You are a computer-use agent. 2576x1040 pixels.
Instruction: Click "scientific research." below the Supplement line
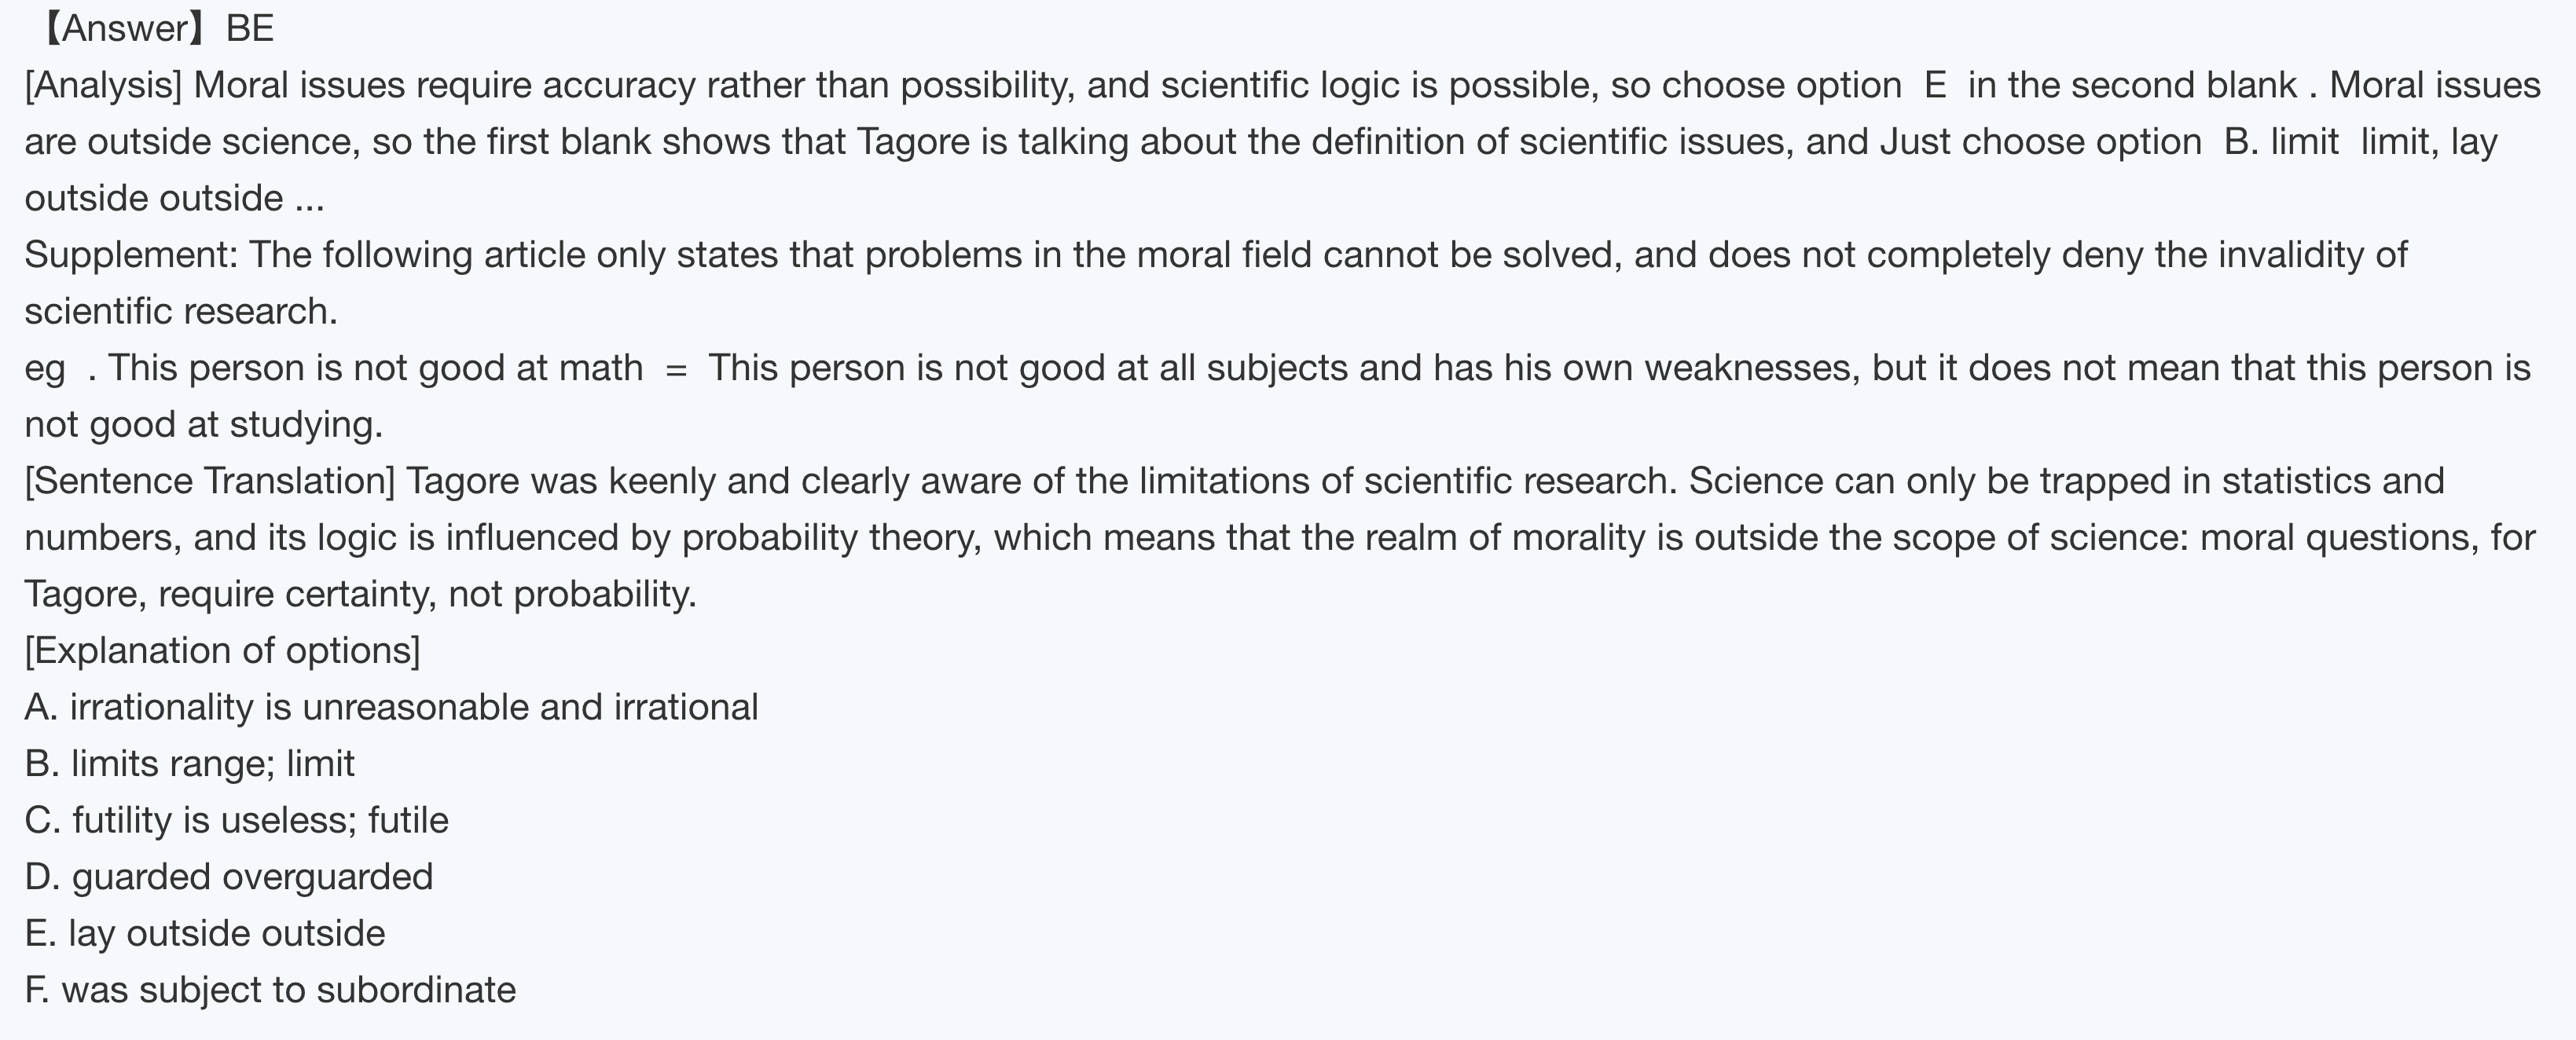coord(181,312)
